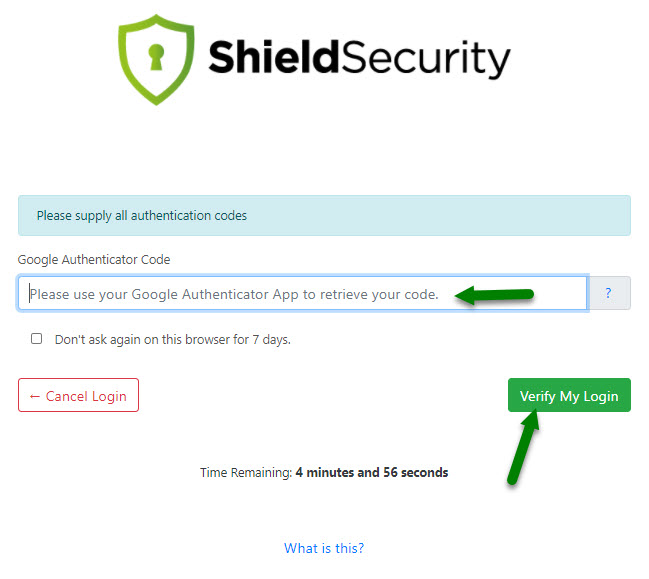Click the "Google Authenticator Code" field label
The height and width of the screenshot is (579, 649).
point(94,260)
